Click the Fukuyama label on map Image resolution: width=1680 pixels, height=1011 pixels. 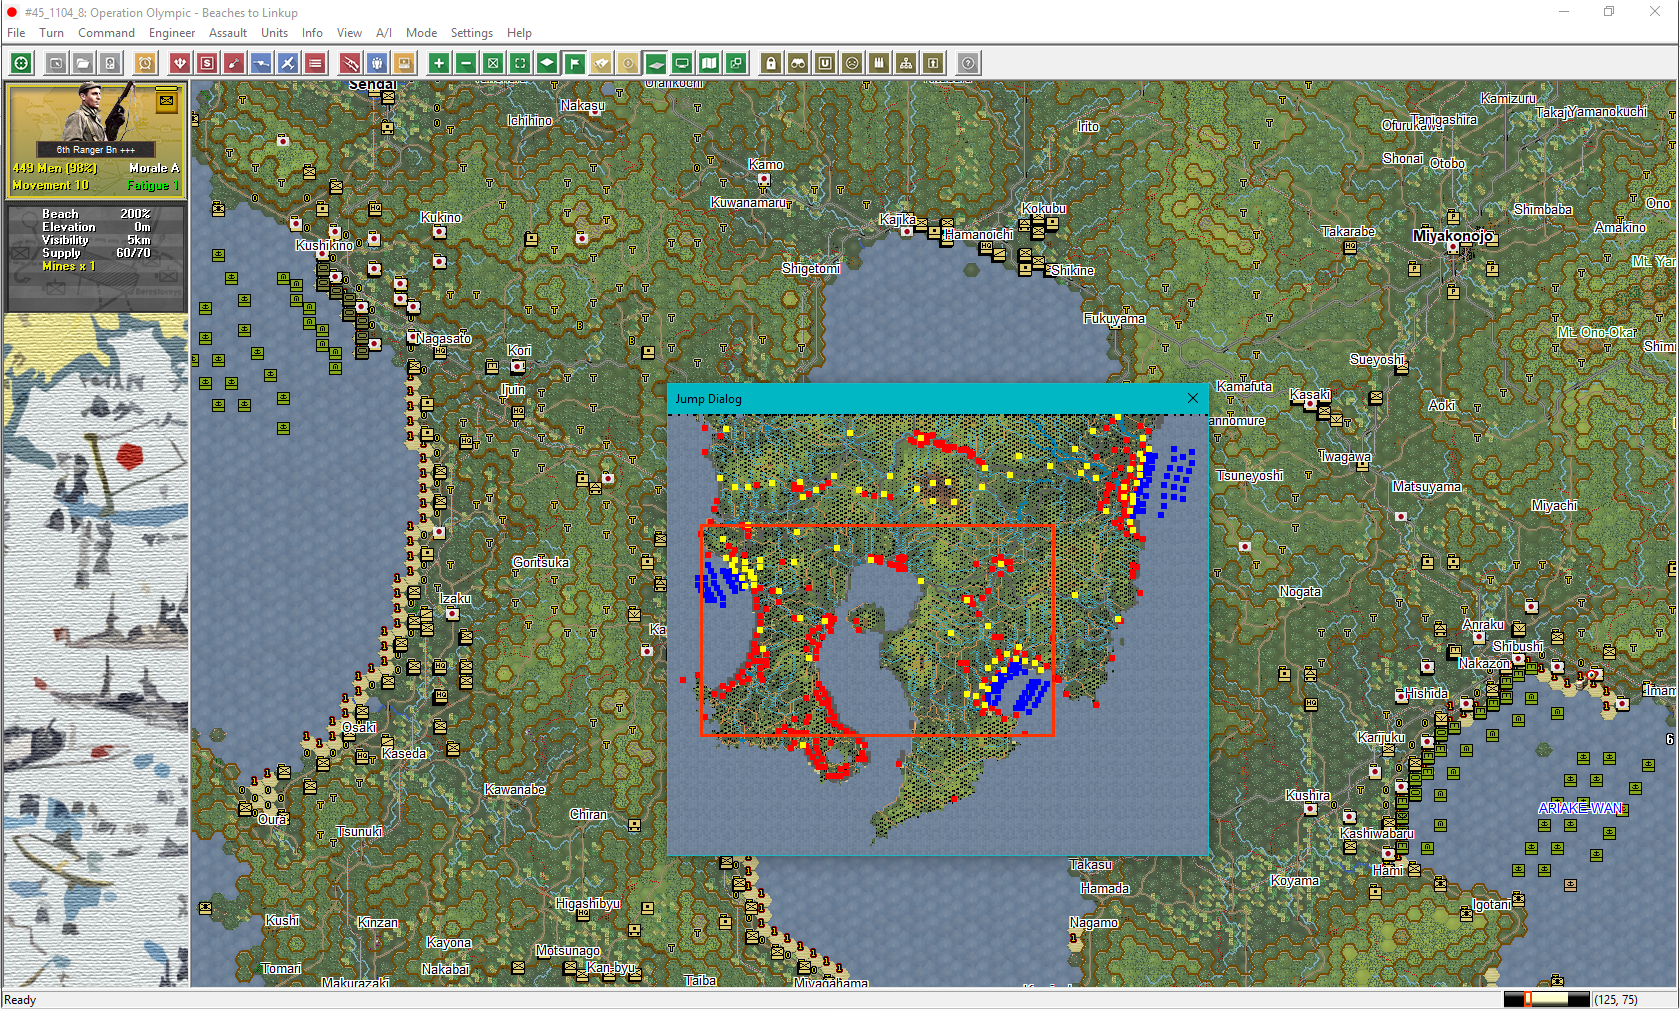coord(1114,319)
